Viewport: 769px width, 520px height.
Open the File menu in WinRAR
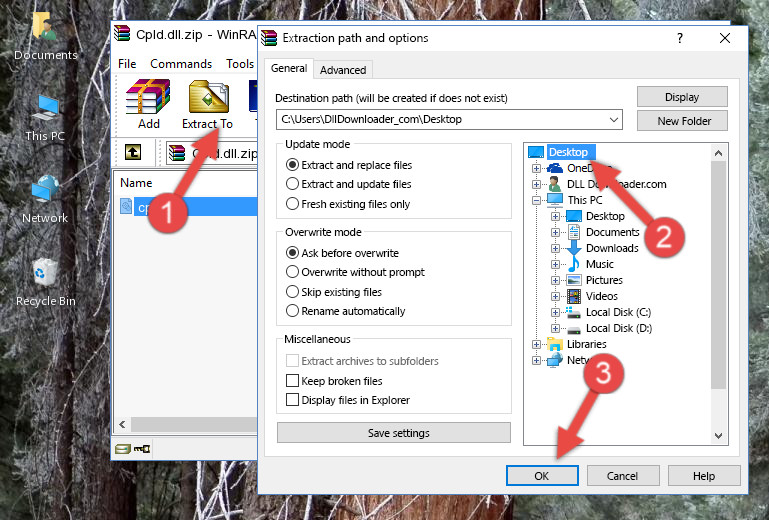[127, 64]
